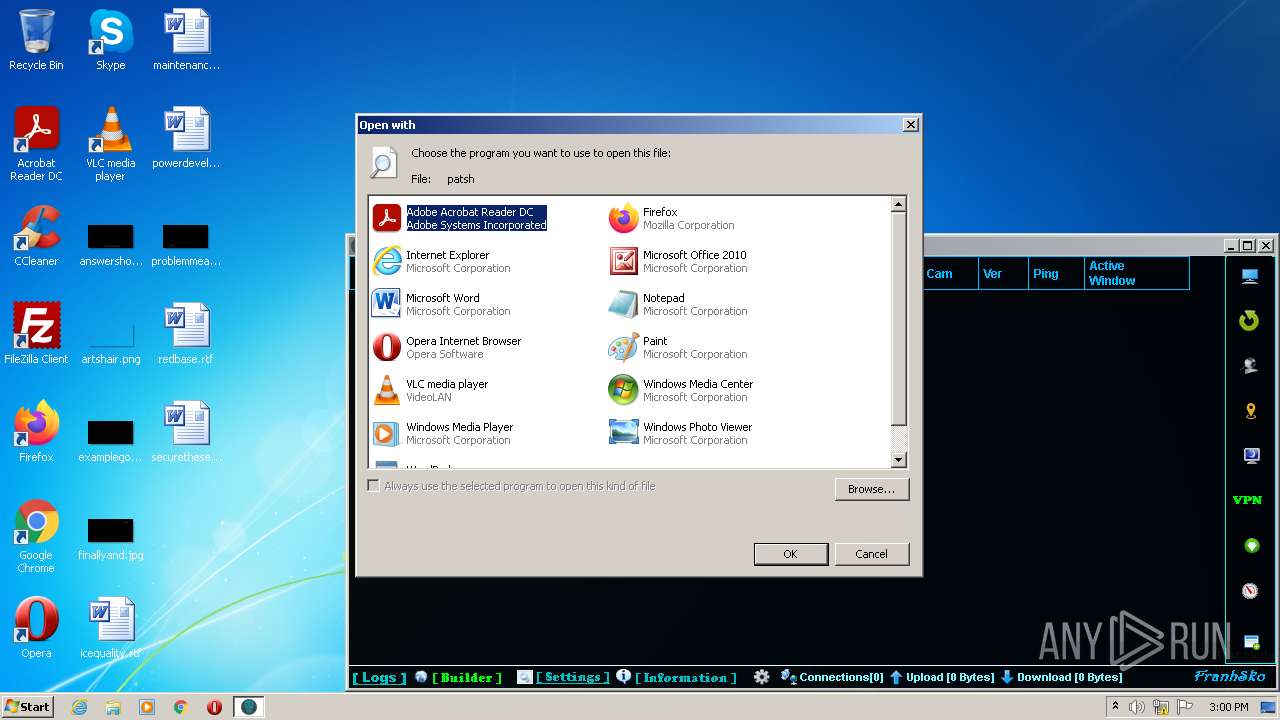Viewport: 1280px width, 720px height.
Task: Open the Builder tab in the background window
Action: (x=467, y=677)
